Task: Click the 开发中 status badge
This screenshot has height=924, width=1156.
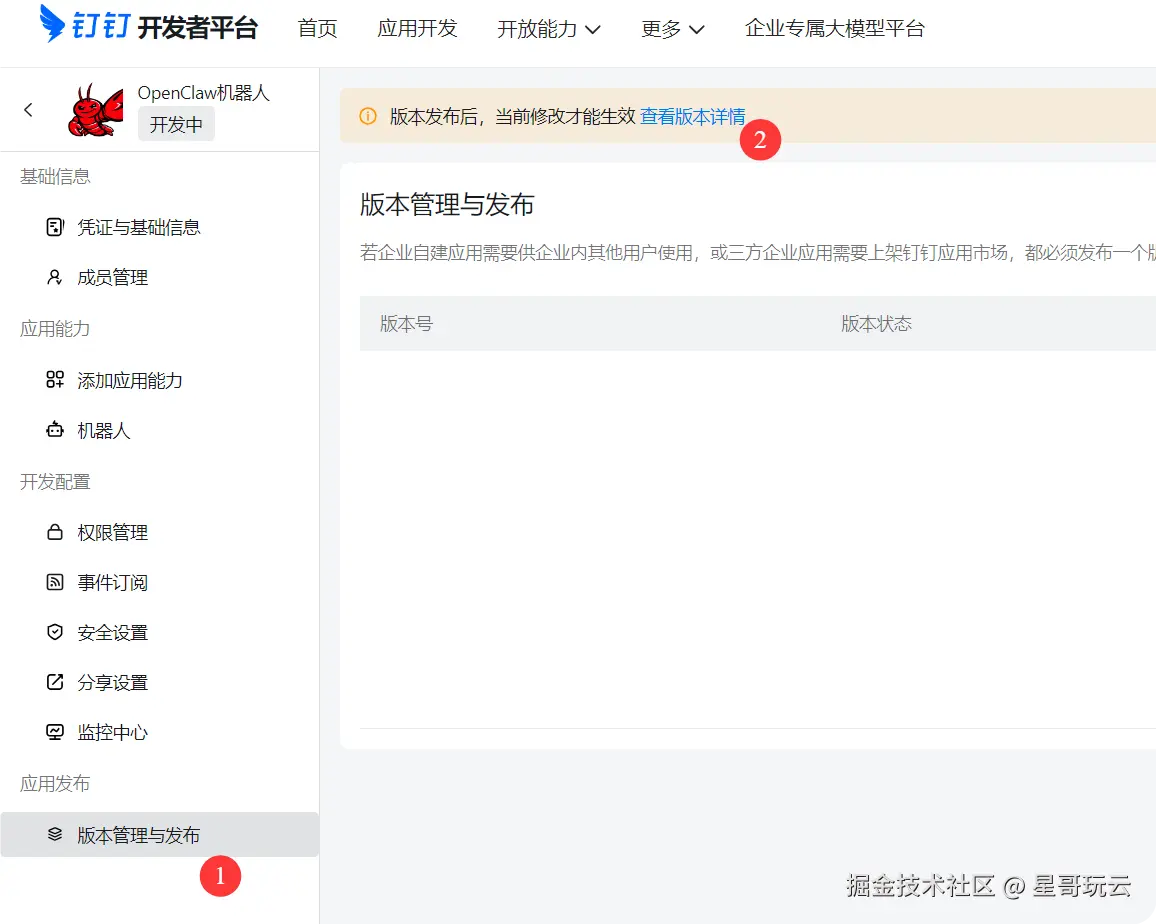Action: [176, 124]
